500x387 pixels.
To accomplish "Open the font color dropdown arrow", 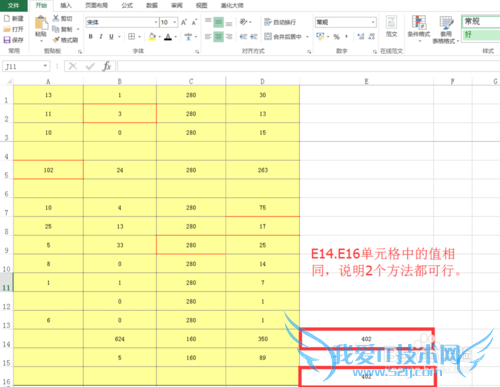I will point(176,37).
